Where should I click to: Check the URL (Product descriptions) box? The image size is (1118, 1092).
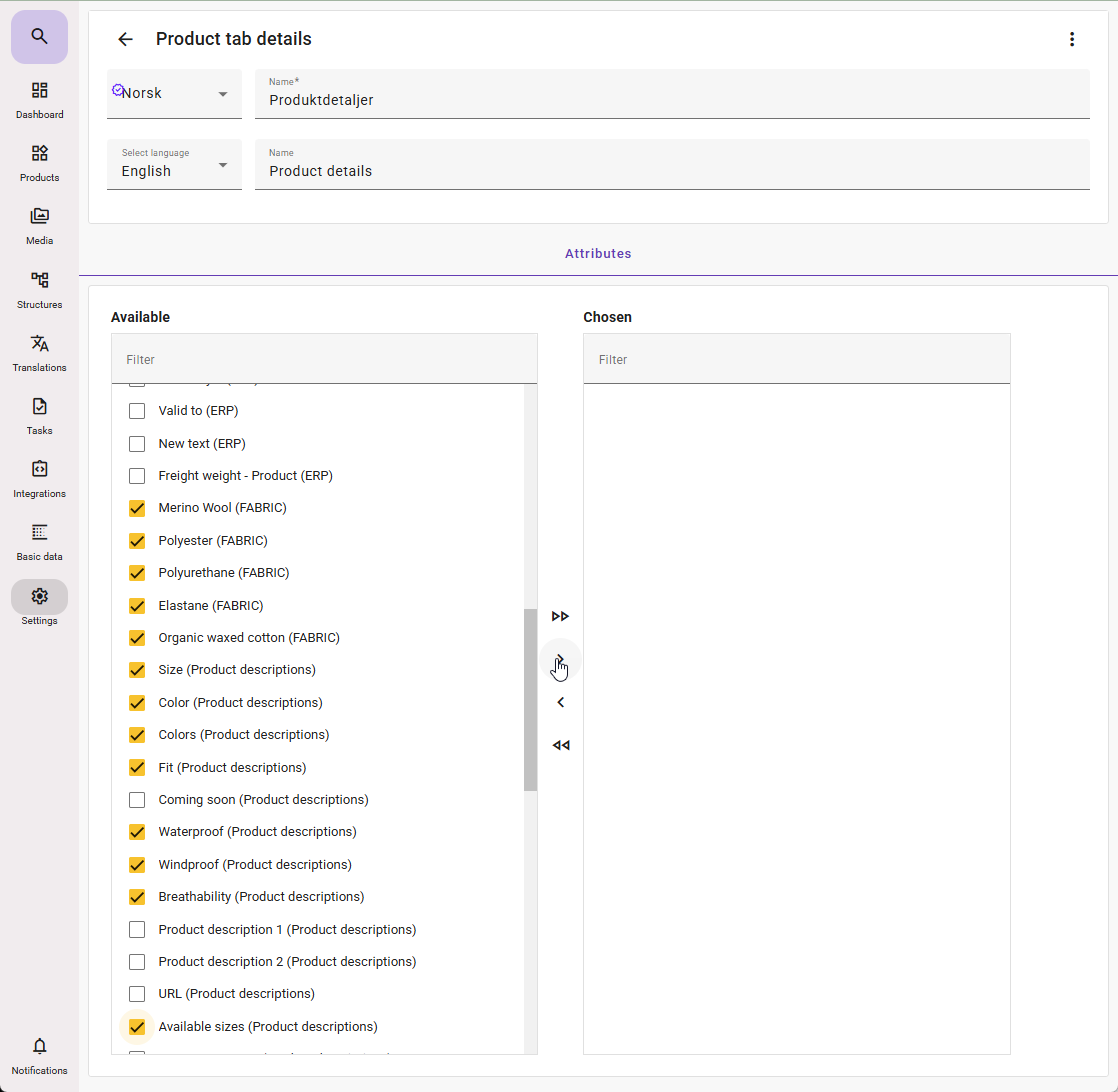137,994
